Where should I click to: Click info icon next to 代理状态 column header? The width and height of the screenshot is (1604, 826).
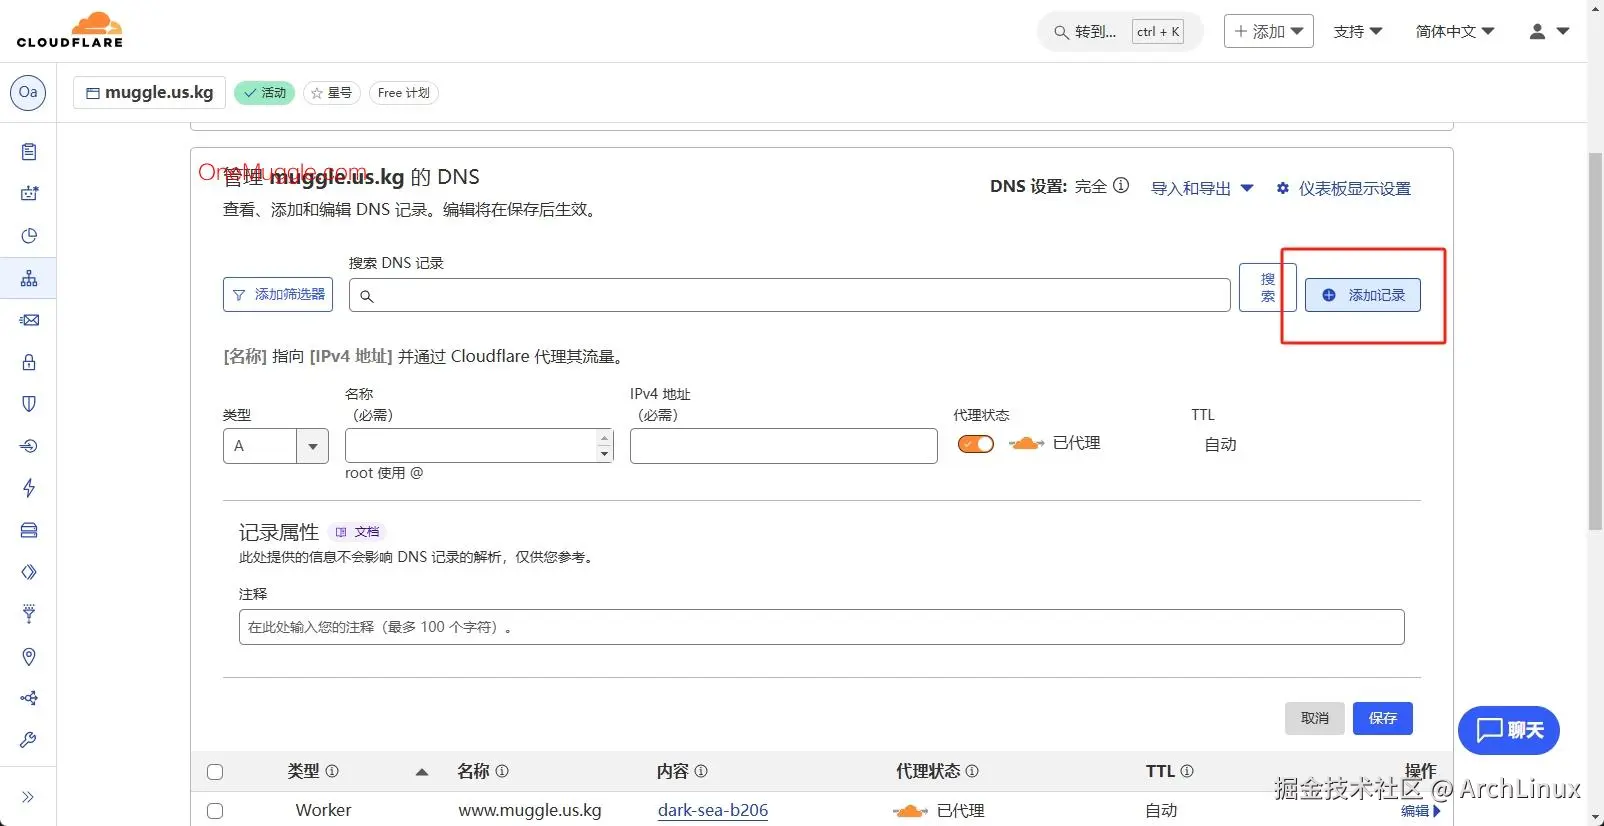(x=972, y=771)
